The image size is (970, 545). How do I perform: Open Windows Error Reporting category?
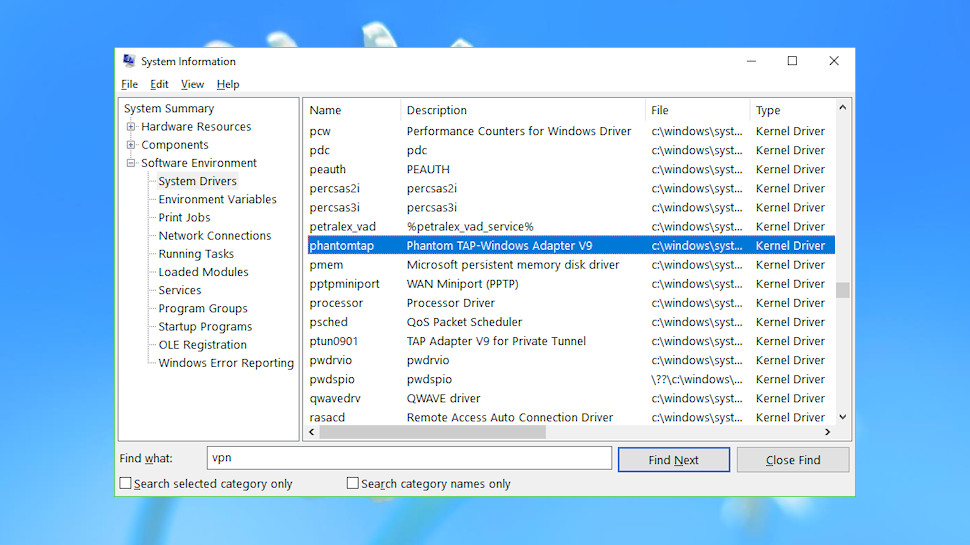[x=226, y=363]
